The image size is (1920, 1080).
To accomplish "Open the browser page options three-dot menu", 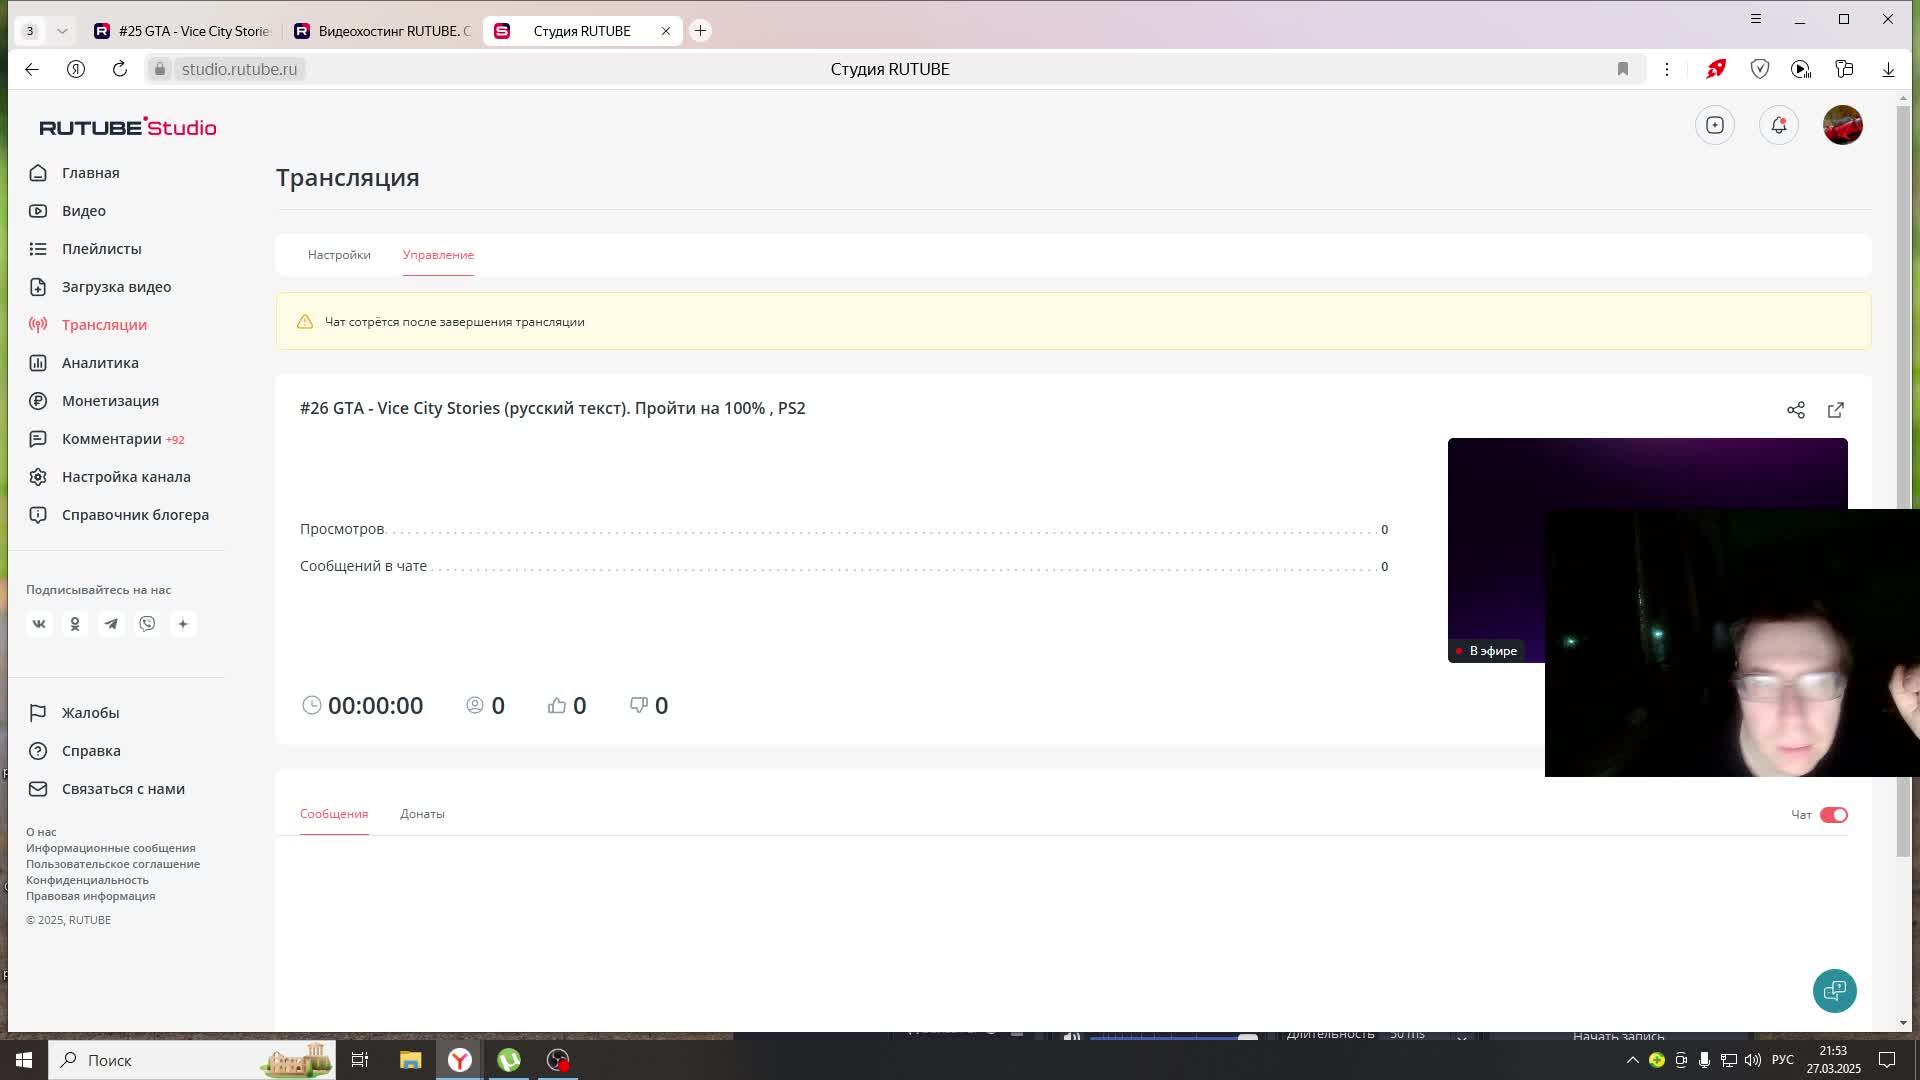I will point(1666,69).
